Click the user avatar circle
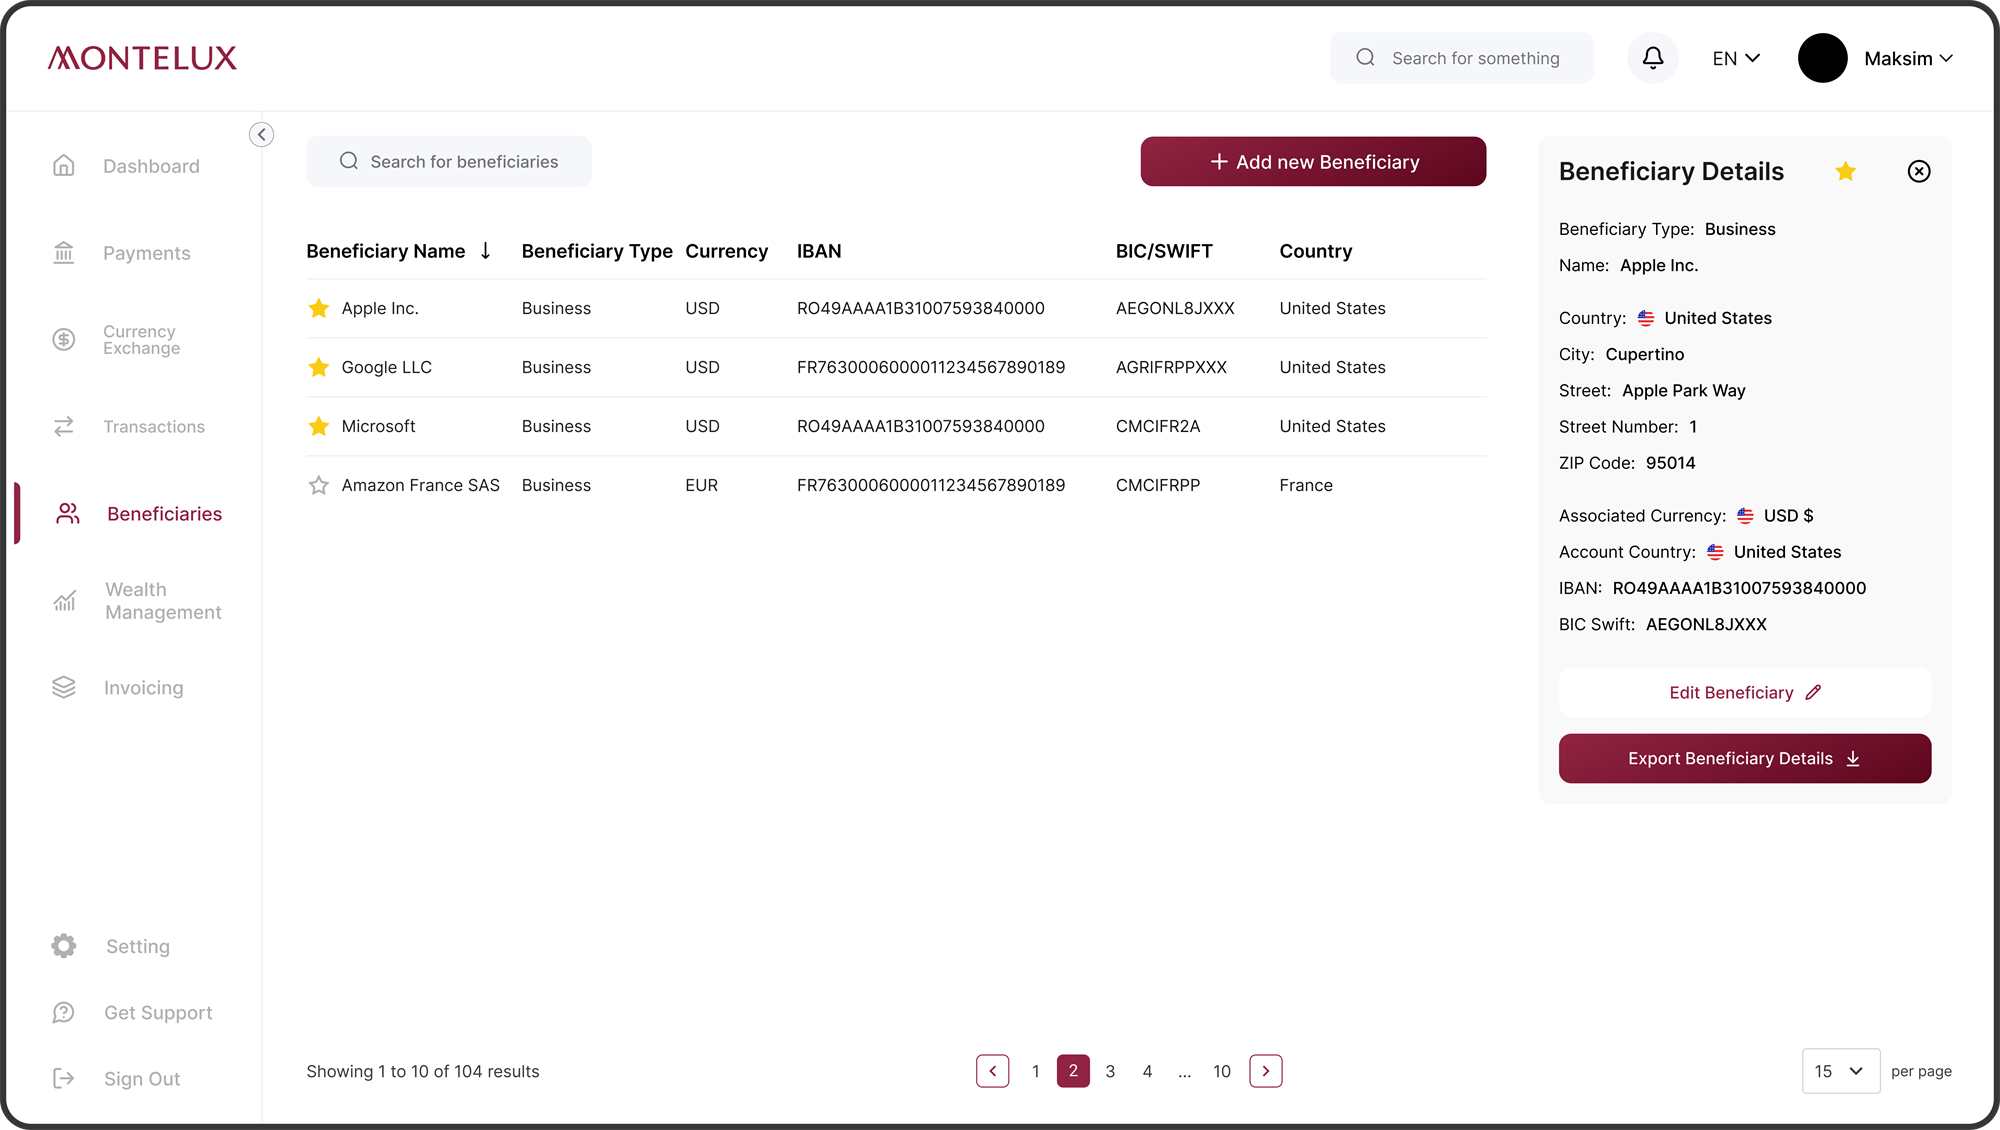2000x1130 pixels. 1822,58
